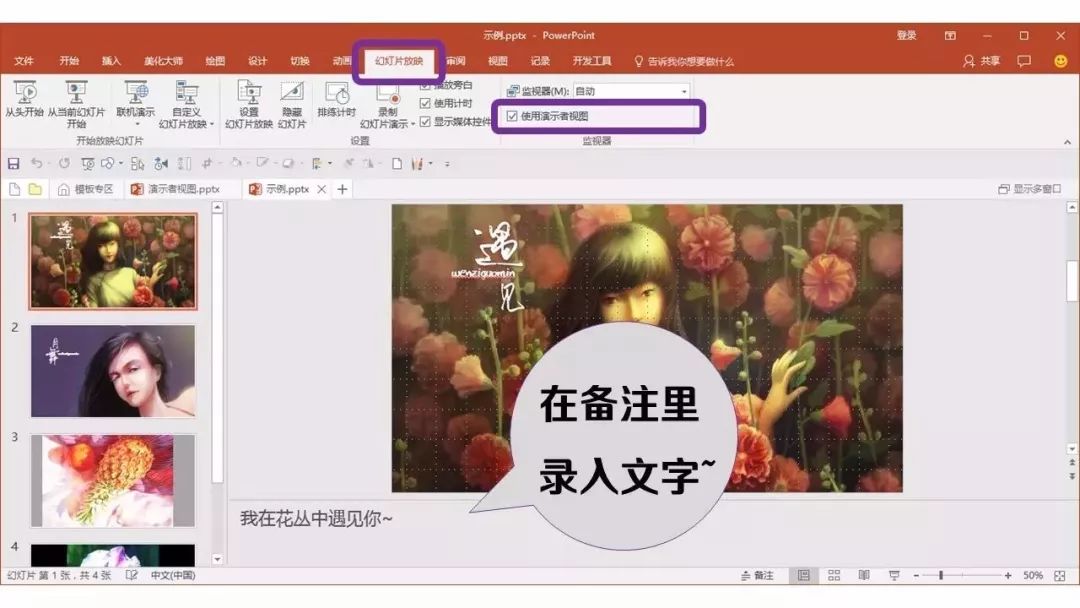This screenshot has width=1080, height=608.
Task: Open the 文件 menu tab
Action: pos(24,61)
